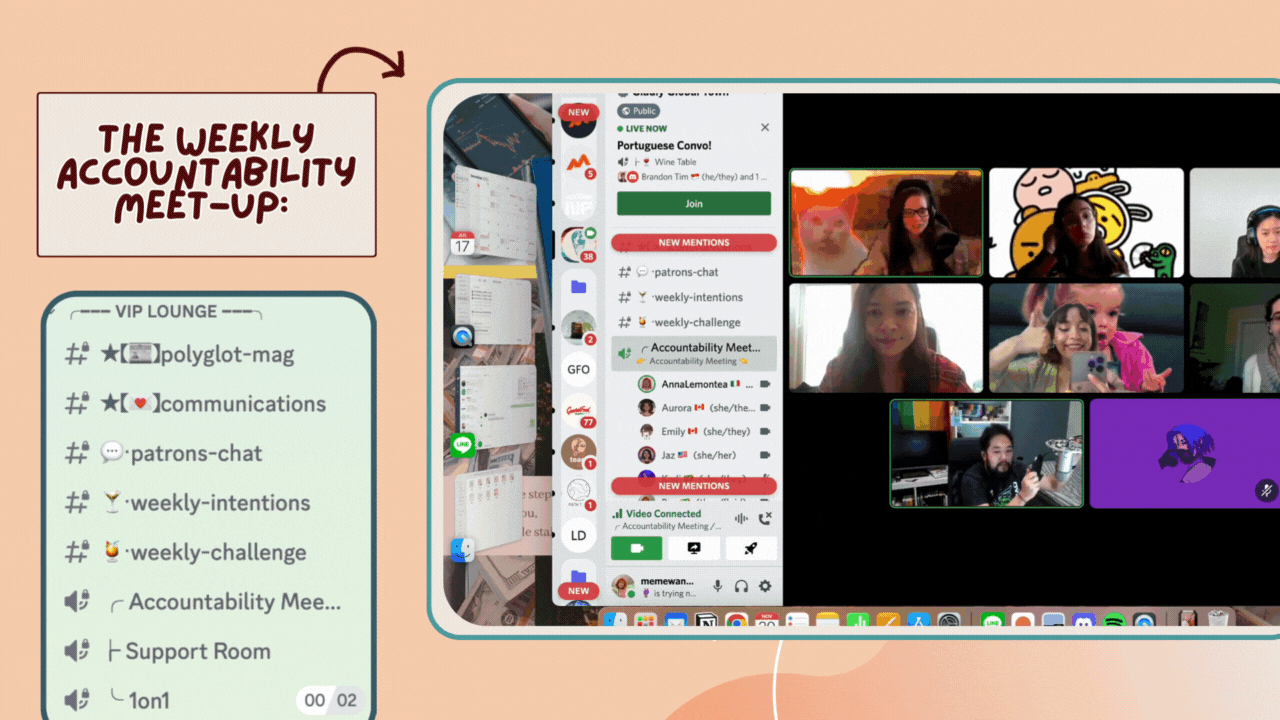Select AnnaLemontea in the voice participant list
This screenshot has width=1280, height=720.
click(704, 384)
